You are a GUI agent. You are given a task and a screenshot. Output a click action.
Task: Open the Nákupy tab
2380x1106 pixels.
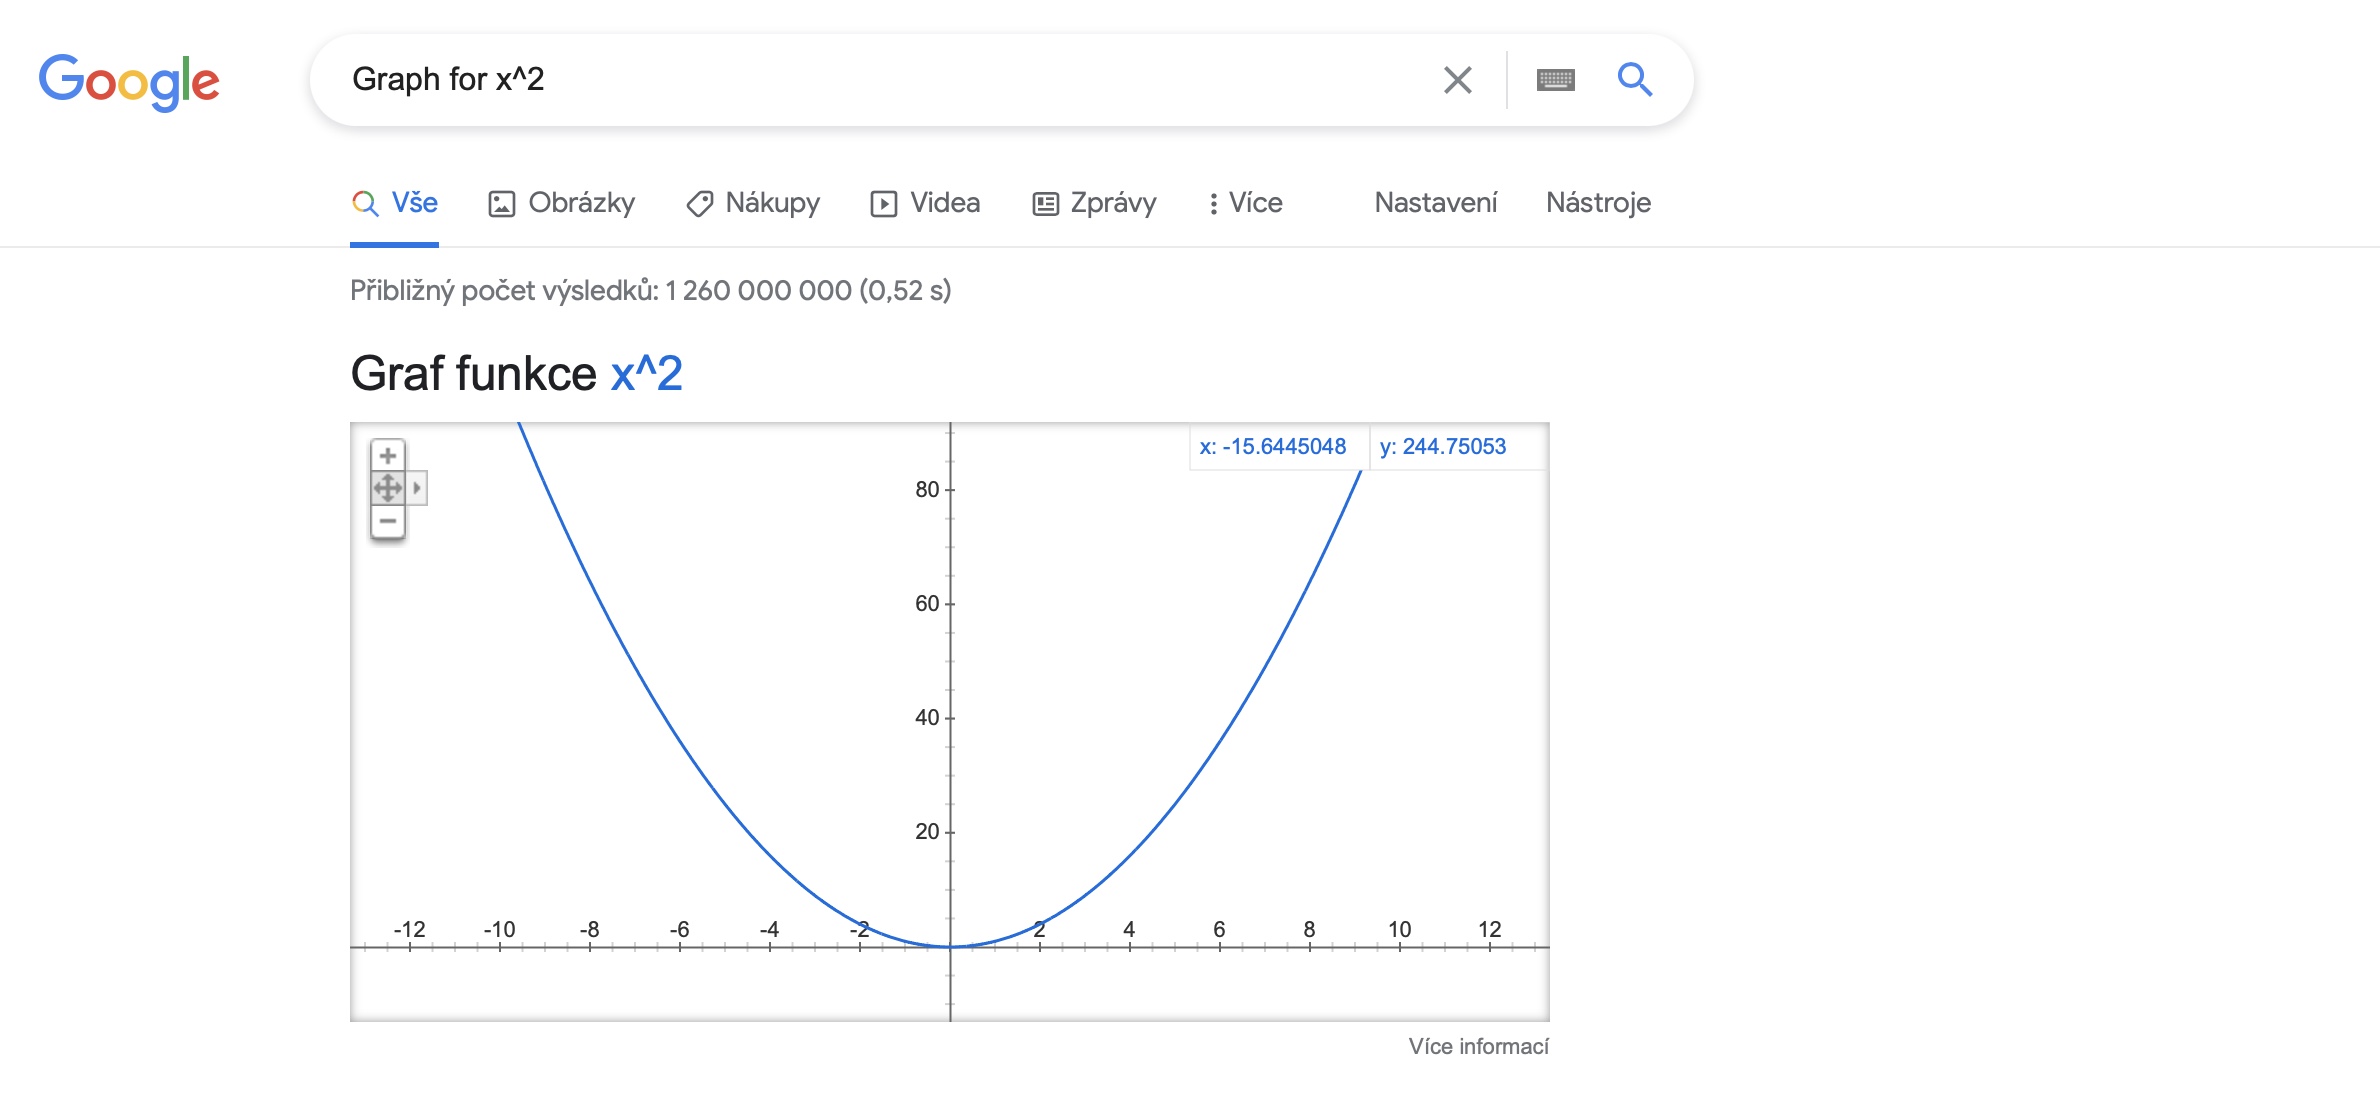pos(753,203)
